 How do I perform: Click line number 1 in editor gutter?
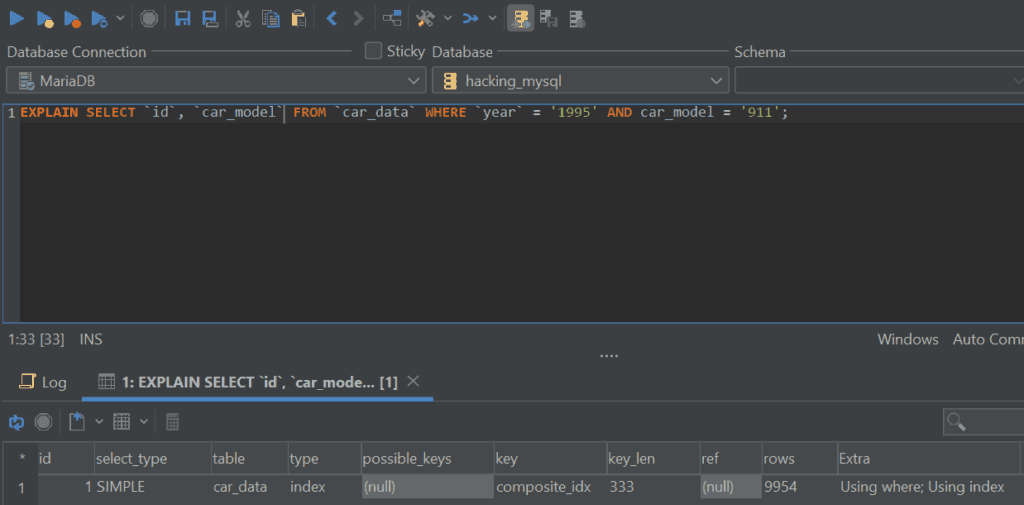click(x=11, y=113)
